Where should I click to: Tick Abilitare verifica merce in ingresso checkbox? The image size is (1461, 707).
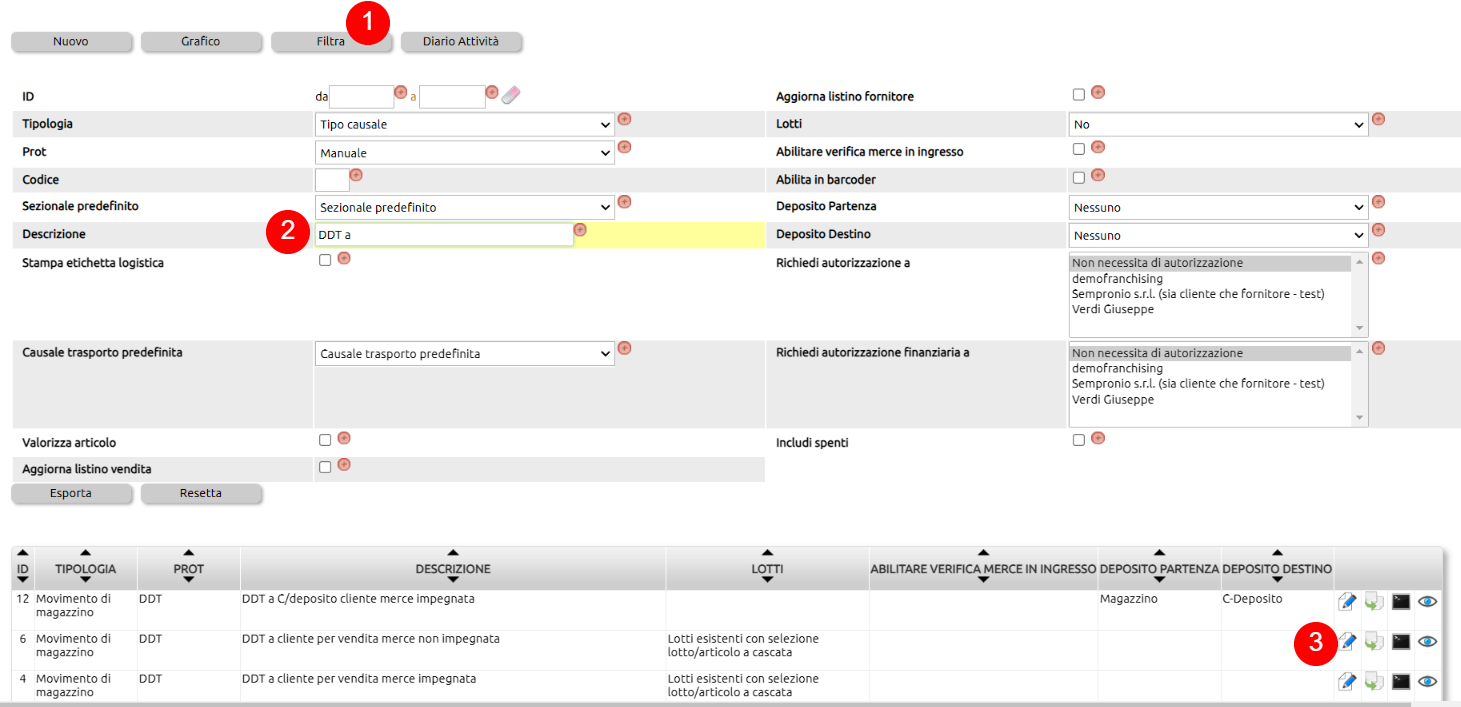coord(1078,149)
